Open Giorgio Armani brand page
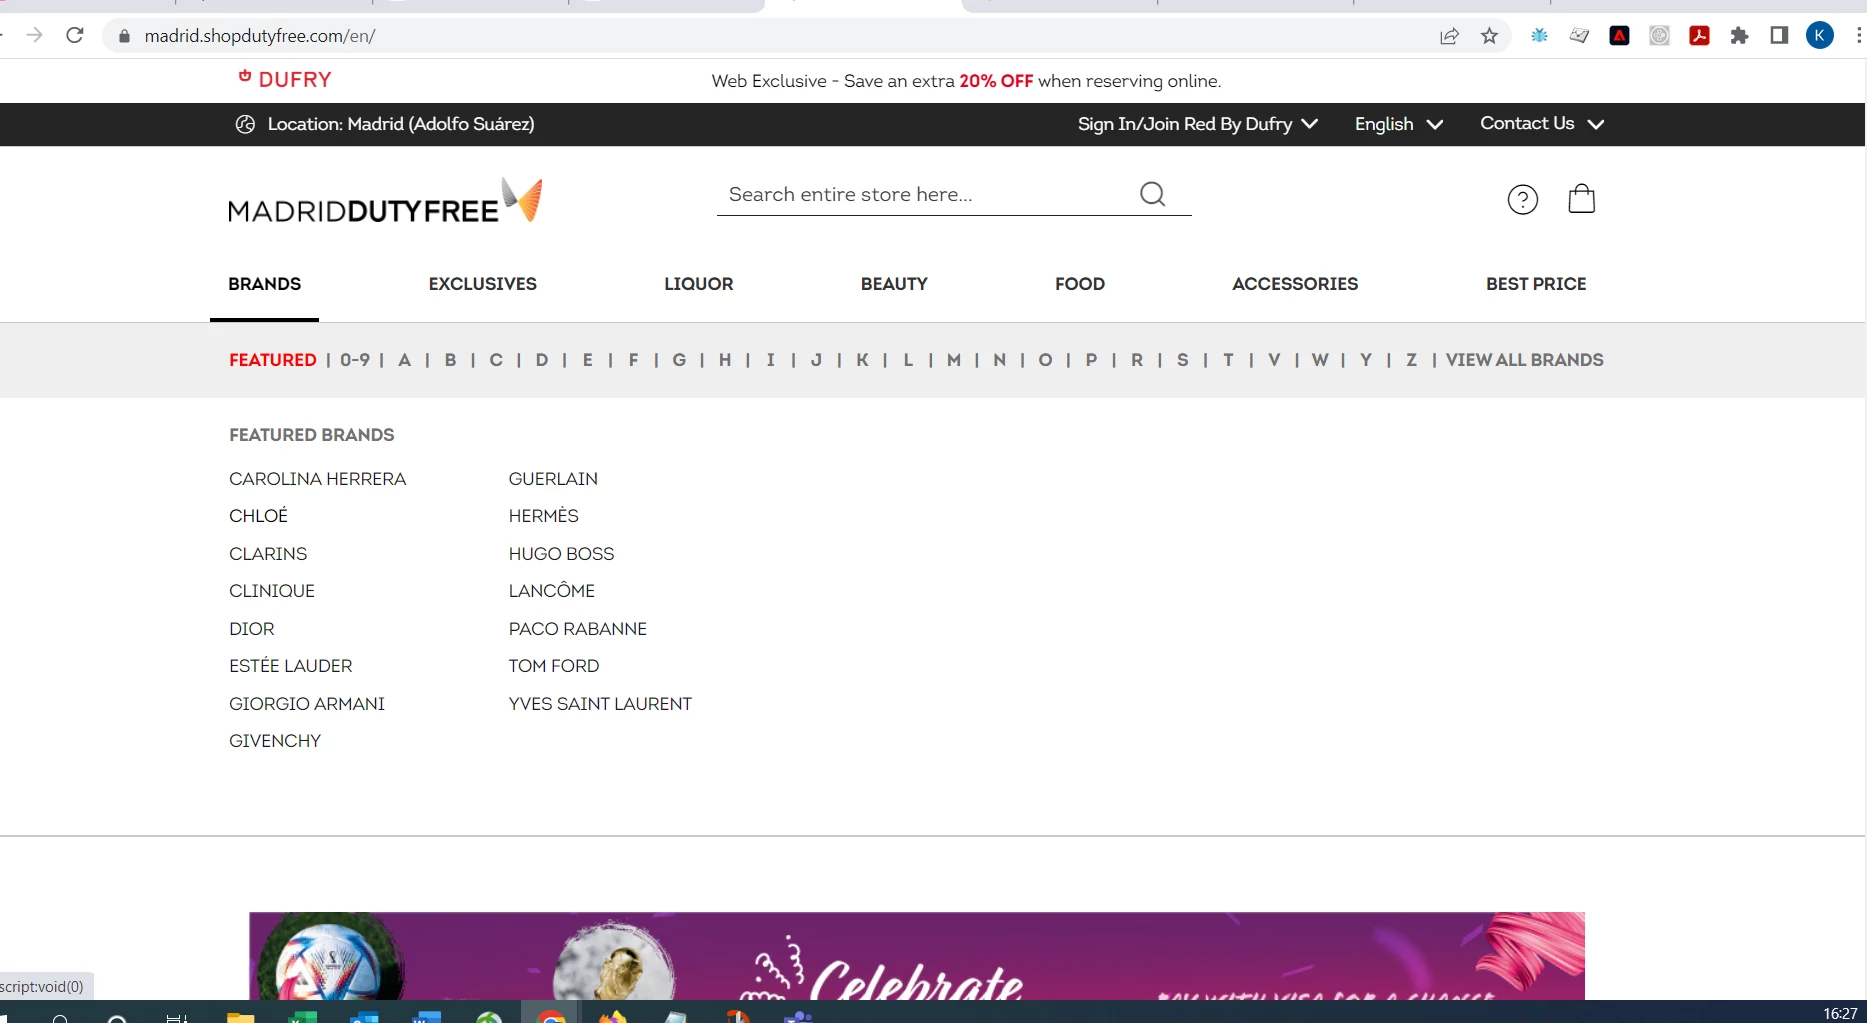This screenshot has height=1023, width=1867. tap(306, 704)
